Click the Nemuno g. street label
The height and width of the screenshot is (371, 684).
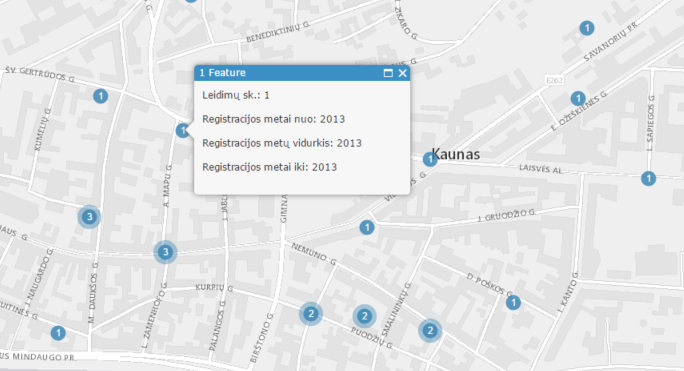[314, 254]
